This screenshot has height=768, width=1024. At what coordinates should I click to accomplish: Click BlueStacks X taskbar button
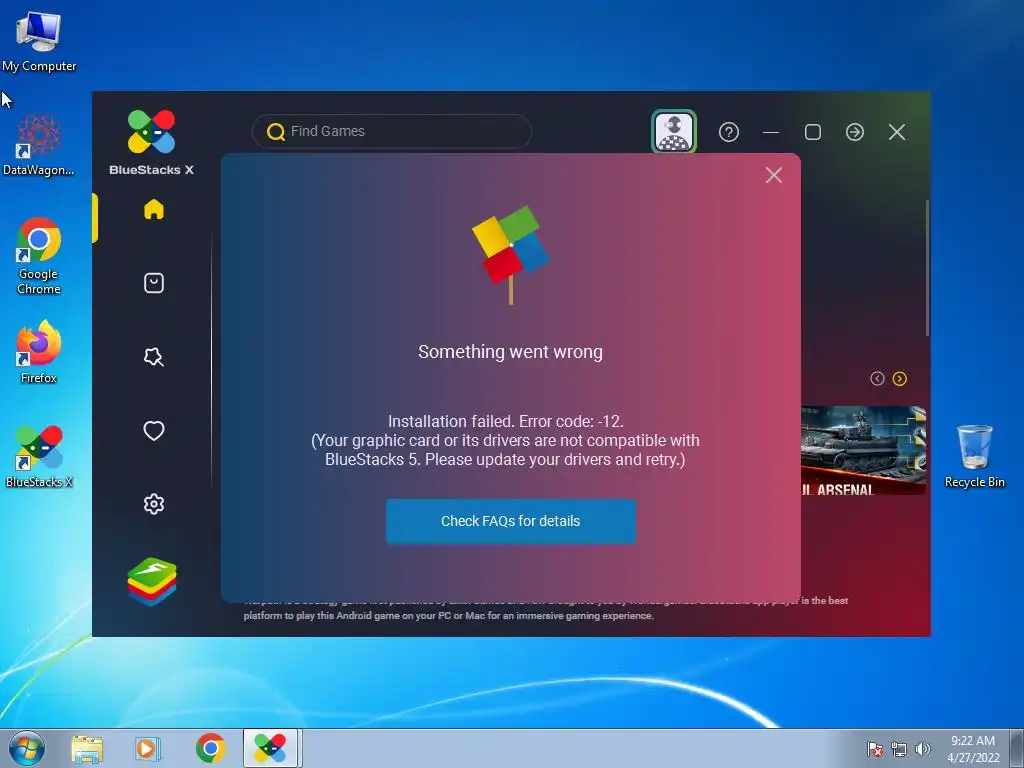(270, 748)
